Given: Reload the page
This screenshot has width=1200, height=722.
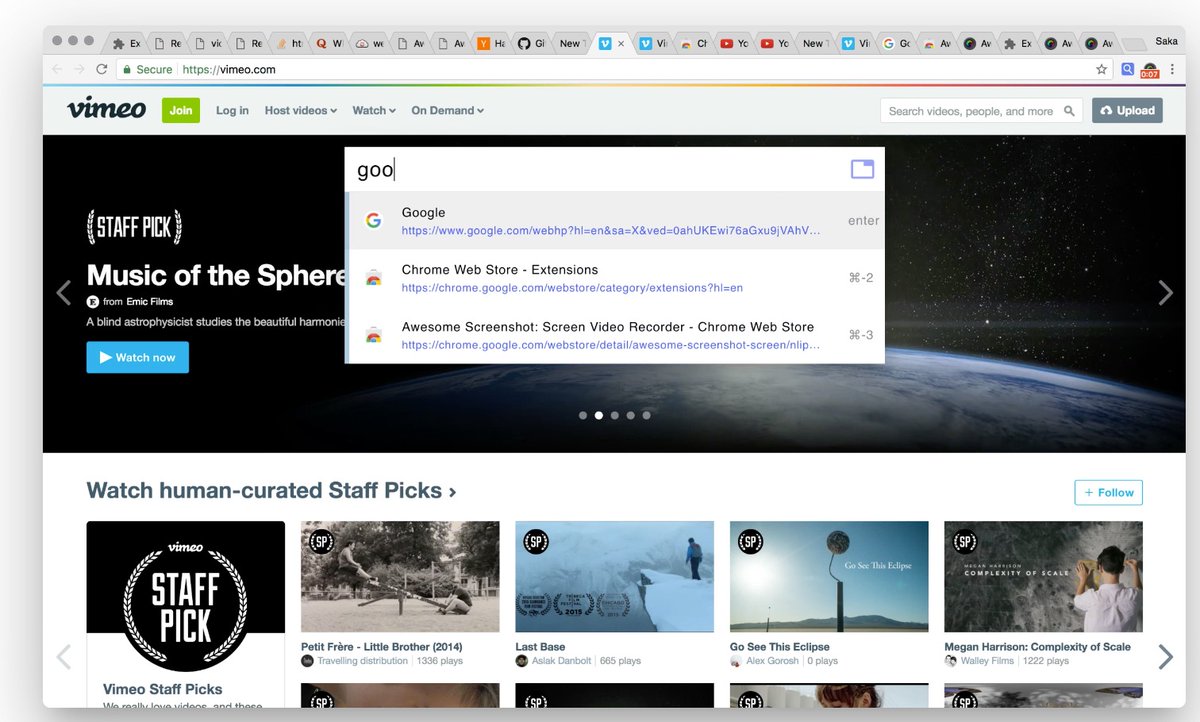Looking at the screenshot, I should (x=101, y=69).
